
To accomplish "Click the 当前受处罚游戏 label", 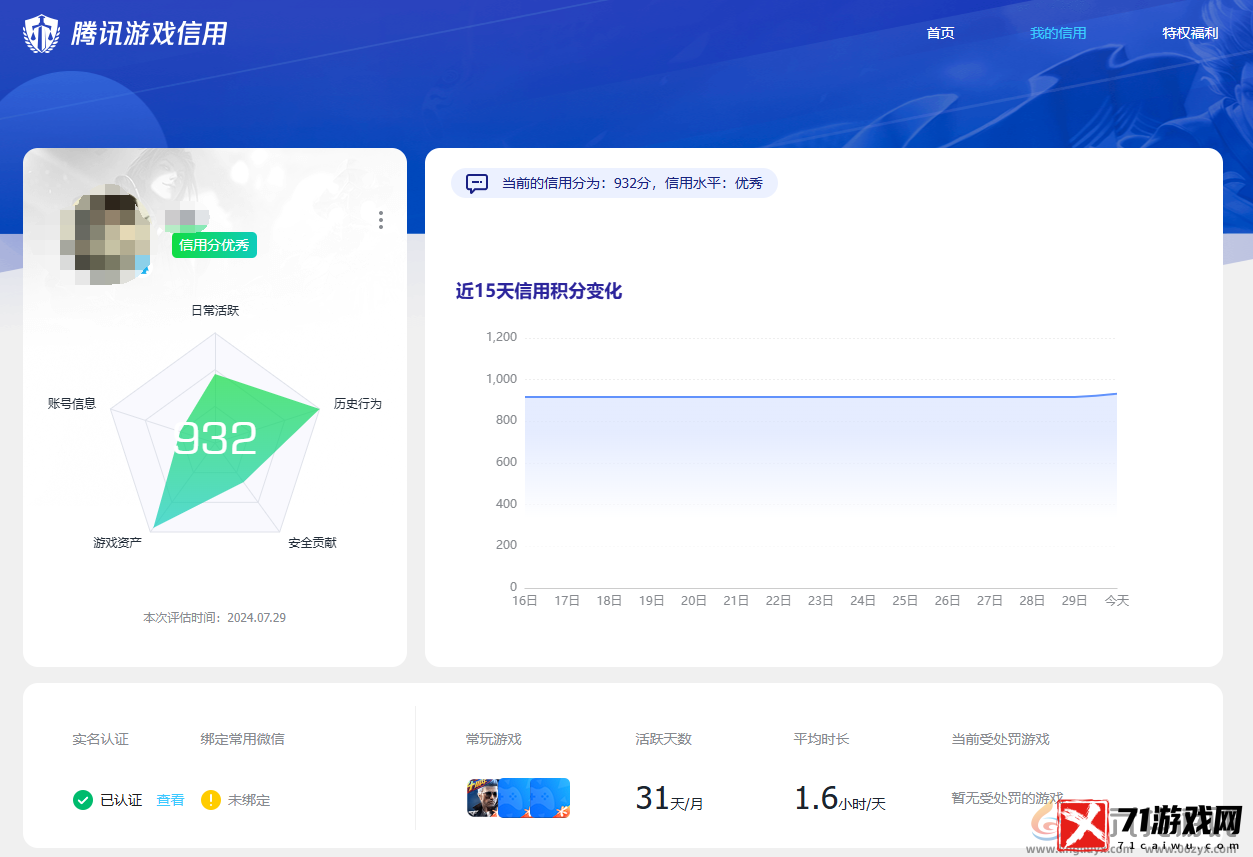I will click(x=1000, y=740).
